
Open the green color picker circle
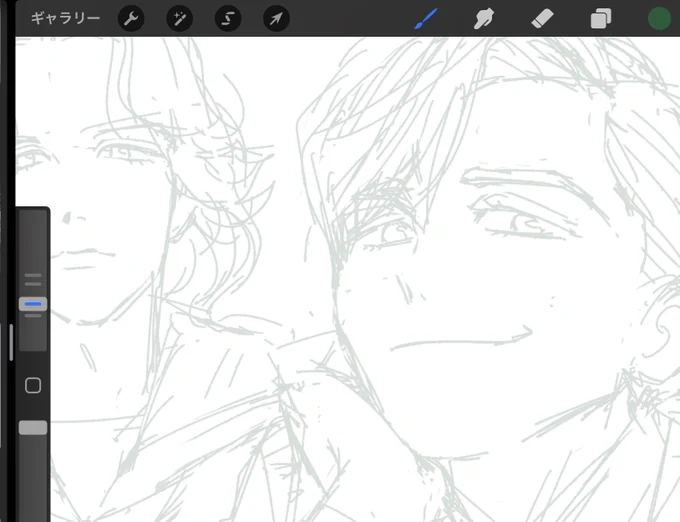[x=659, y=19]
